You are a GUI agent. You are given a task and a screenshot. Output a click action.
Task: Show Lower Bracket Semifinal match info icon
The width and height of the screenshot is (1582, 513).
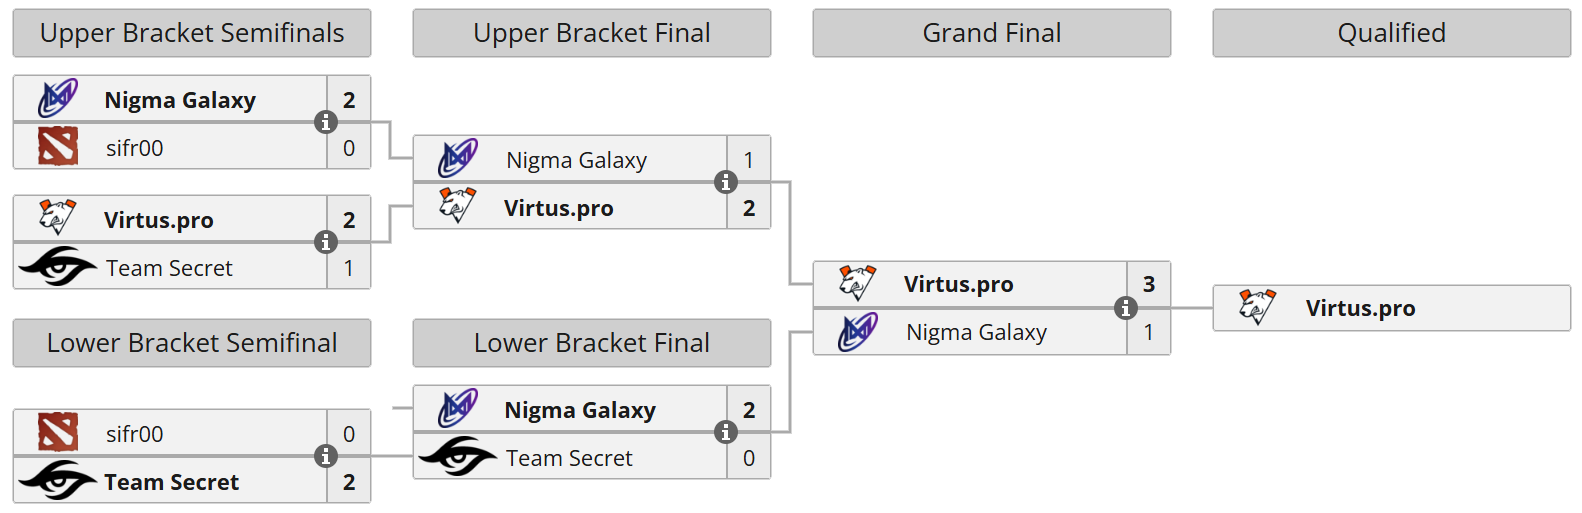click(326, 456)
